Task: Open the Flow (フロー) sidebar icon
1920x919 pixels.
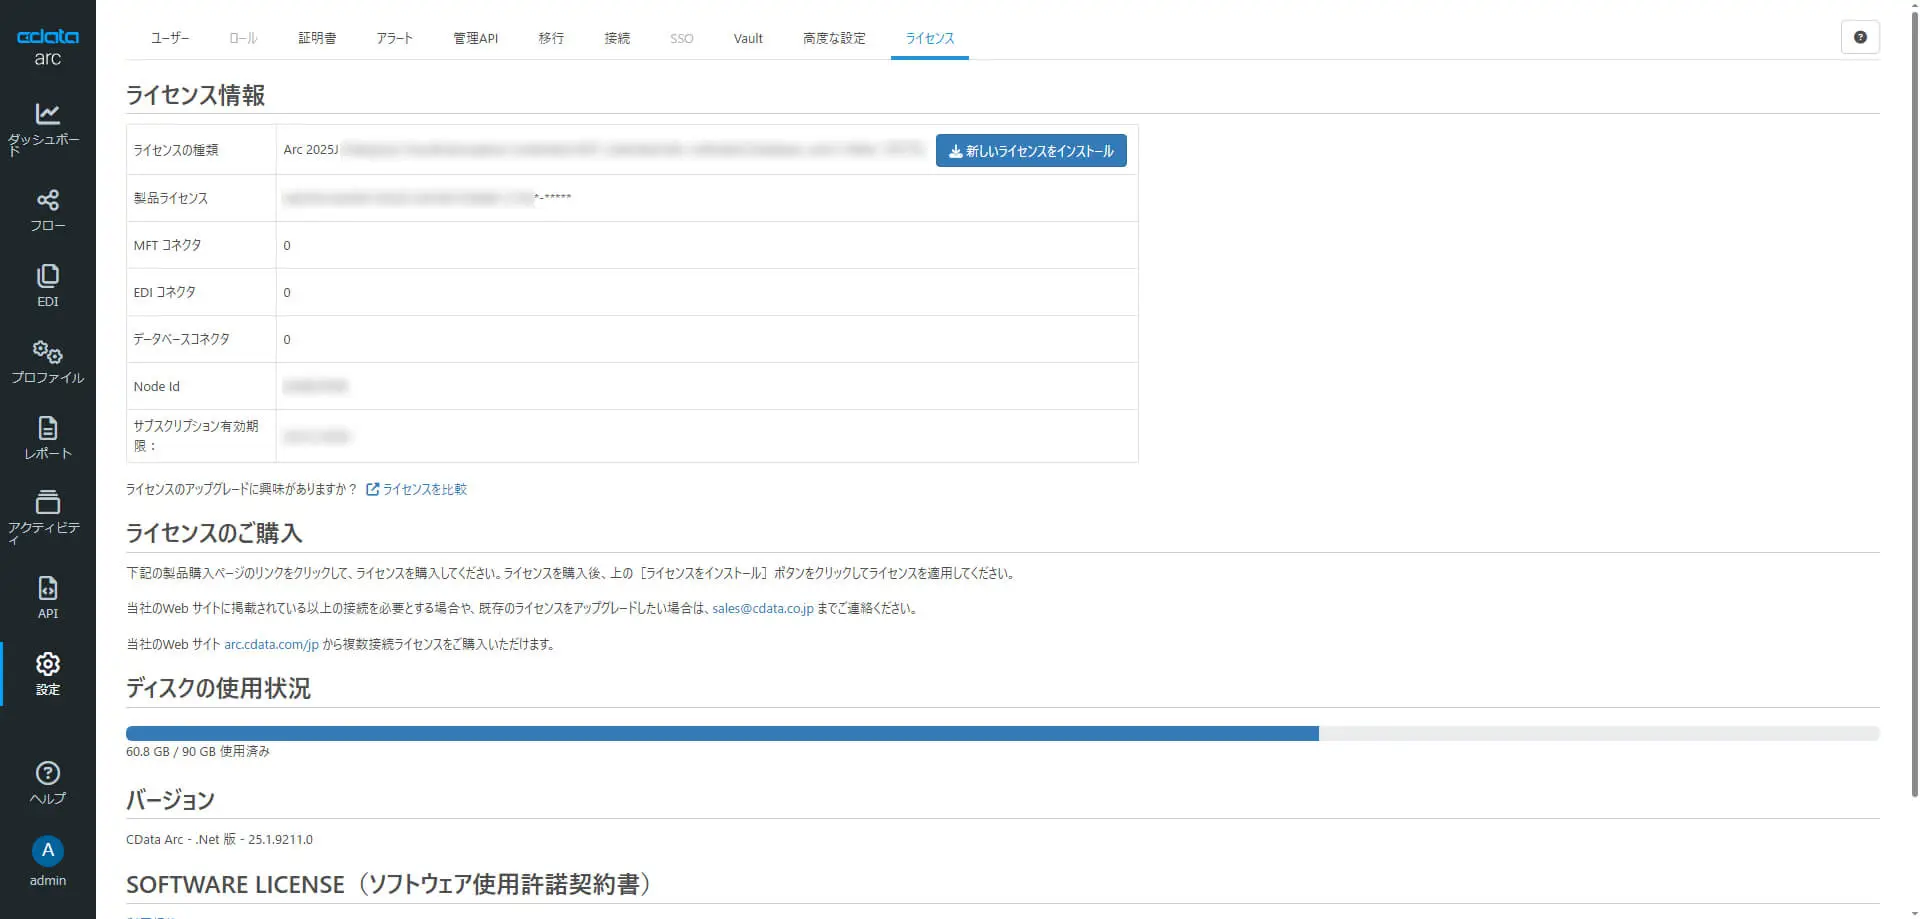Action: 47,200
